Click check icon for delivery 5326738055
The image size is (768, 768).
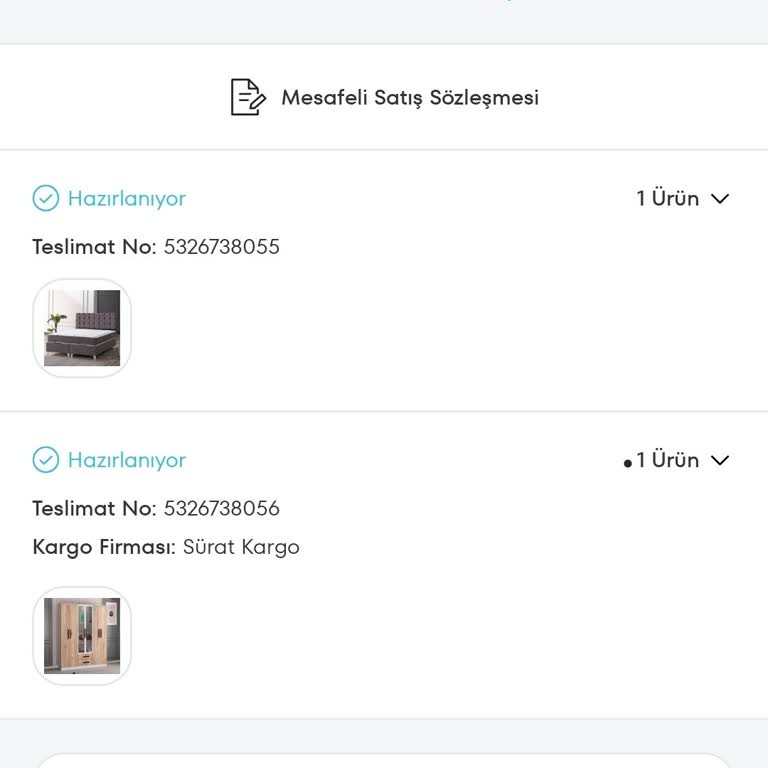tap(46, 198)
